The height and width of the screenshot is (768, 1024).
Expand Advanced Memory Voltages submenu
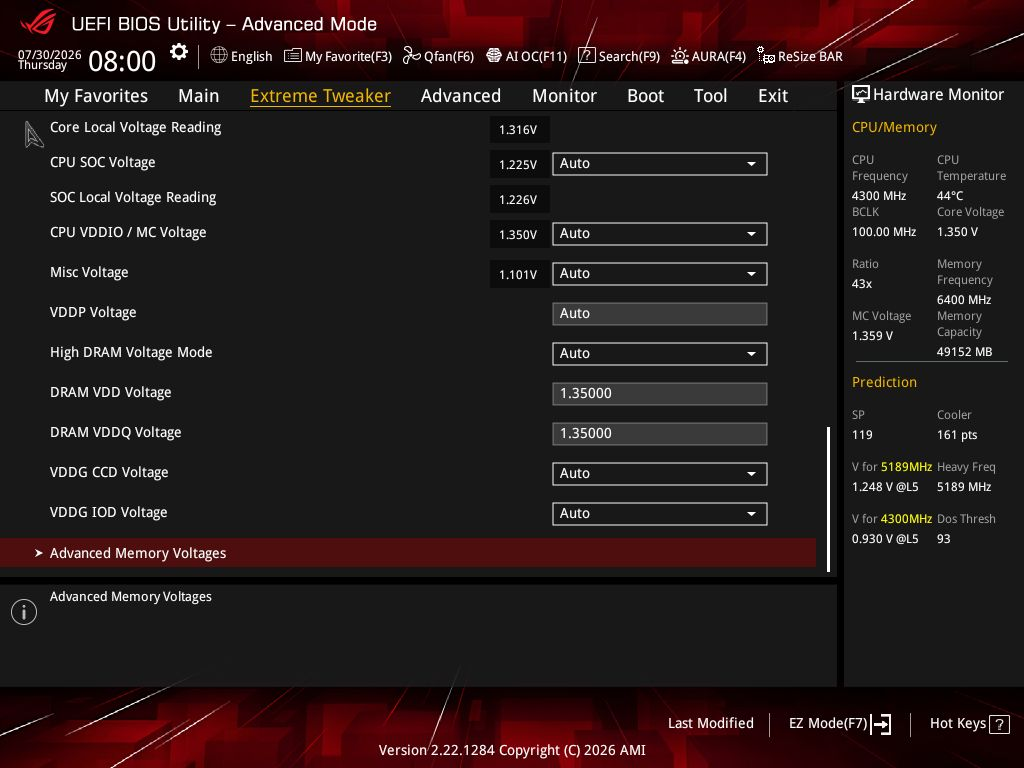click(x=408, y=553)
